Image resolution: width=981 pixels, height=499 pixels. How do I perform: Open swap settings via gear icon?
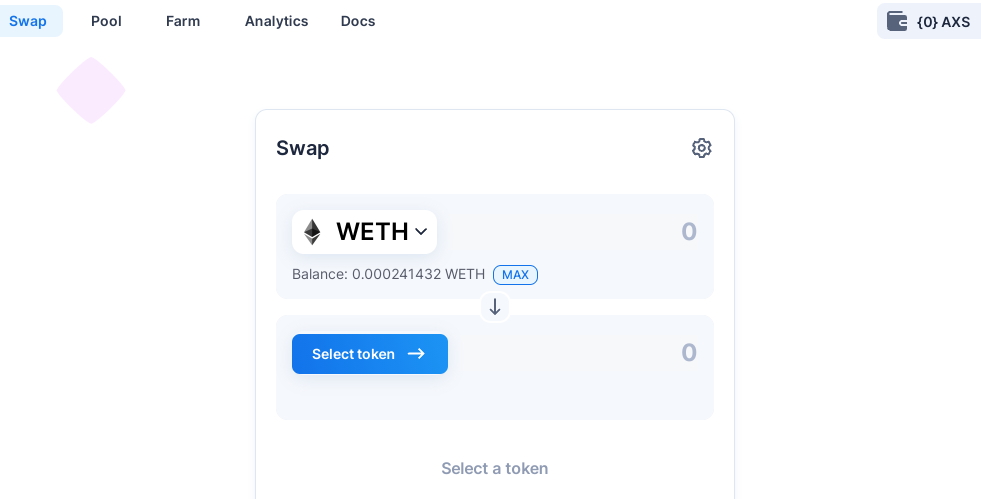pos(701,148)
